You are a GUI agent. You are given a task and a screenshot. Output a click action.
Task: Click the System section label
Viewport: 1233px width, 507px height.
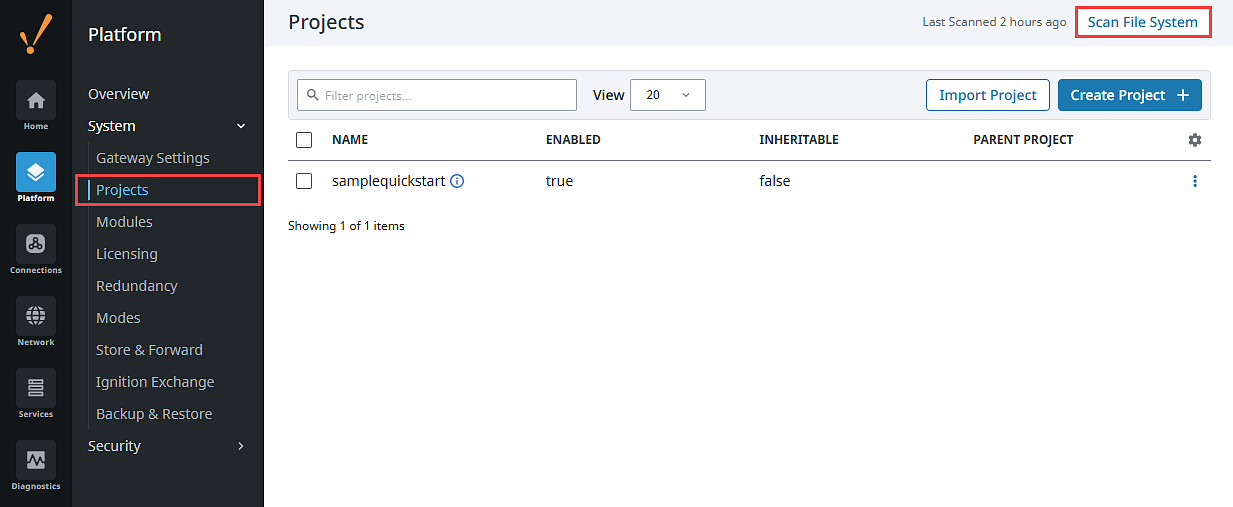[x=112, y=126]
